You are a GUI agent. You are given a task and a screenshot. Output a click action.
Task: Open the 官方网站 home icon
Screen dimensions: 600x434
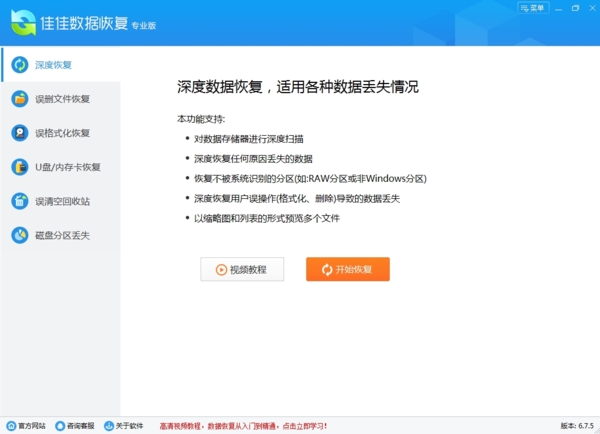[11, 426]
